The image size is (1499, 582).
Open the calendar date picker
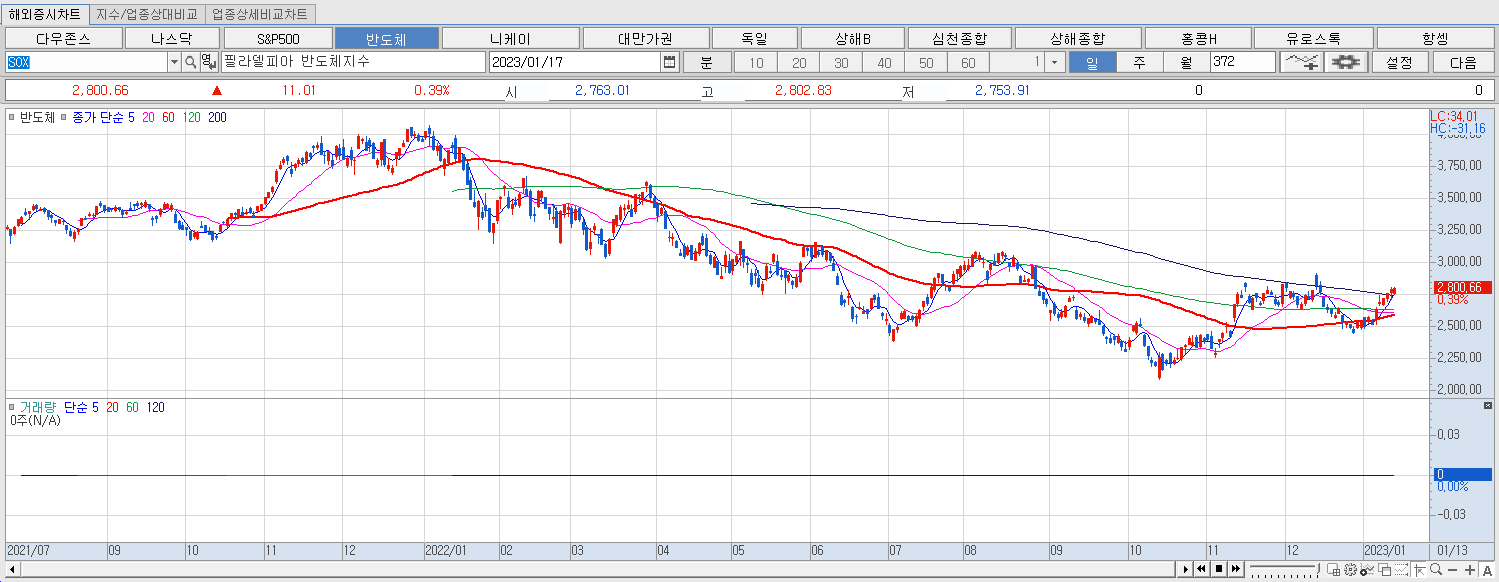click(670, 62)
